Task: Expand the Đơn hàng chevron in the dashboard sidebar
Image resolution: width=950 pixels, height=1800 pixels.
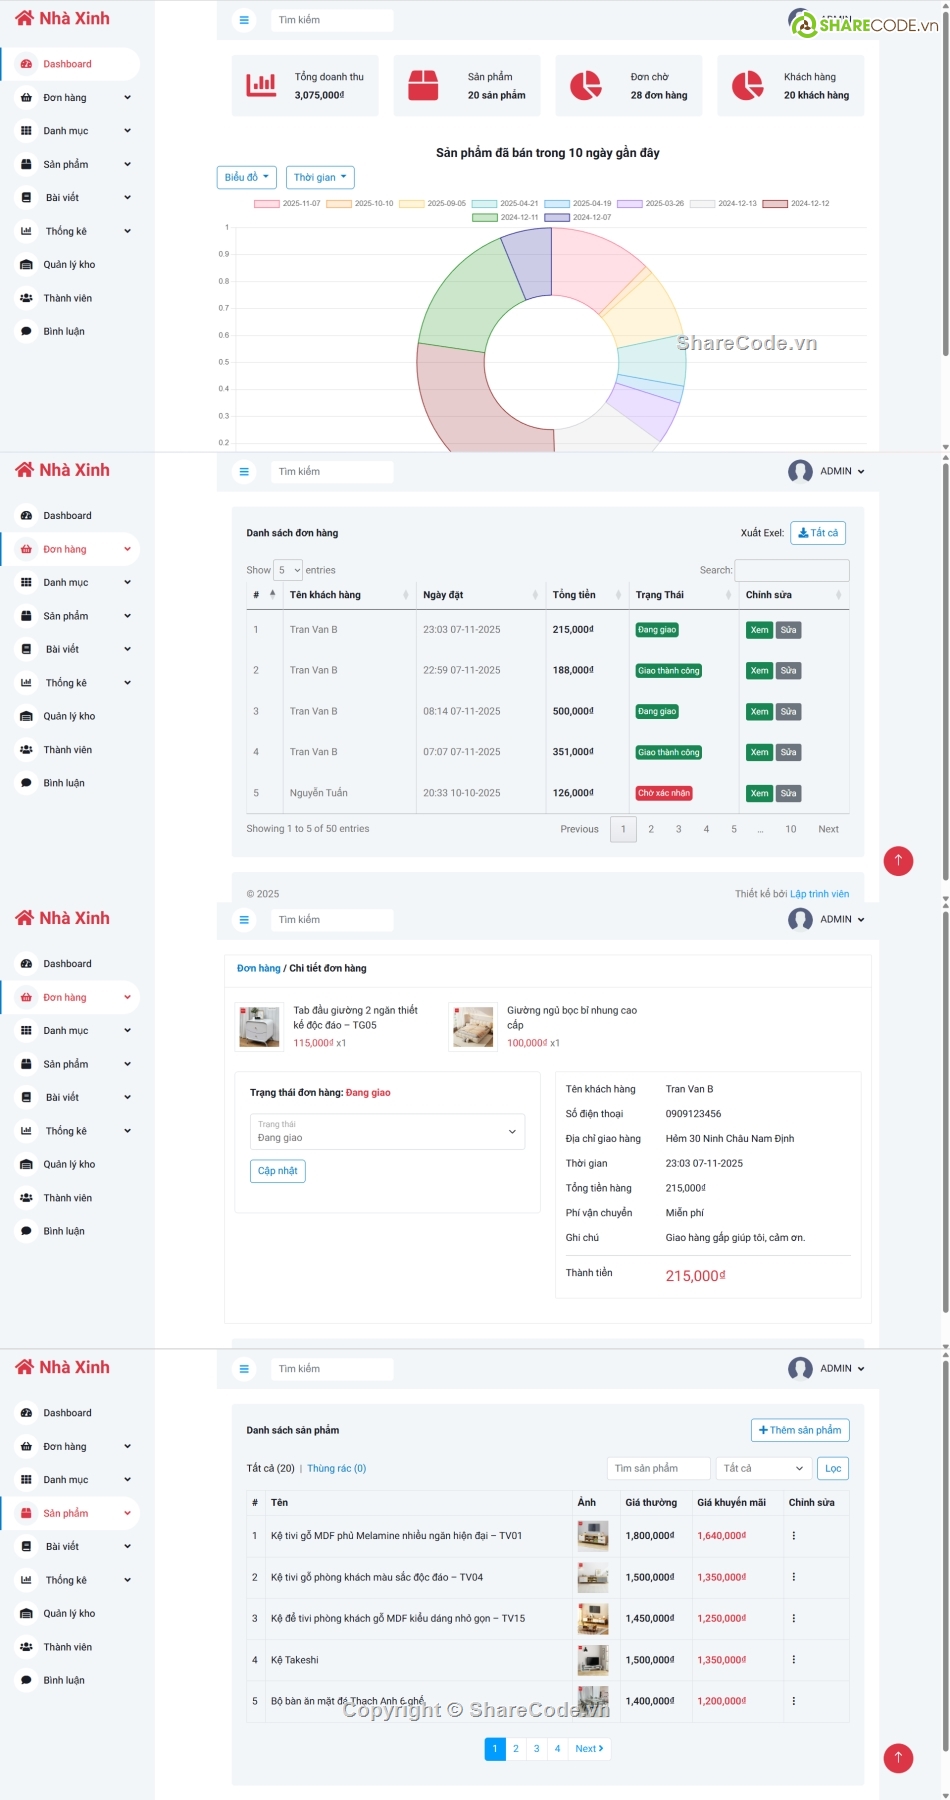Action: coord(127,98)
